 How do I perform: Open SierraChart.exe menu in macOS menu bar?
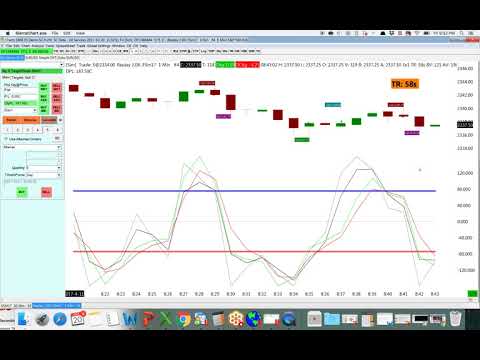click(31, 33)
